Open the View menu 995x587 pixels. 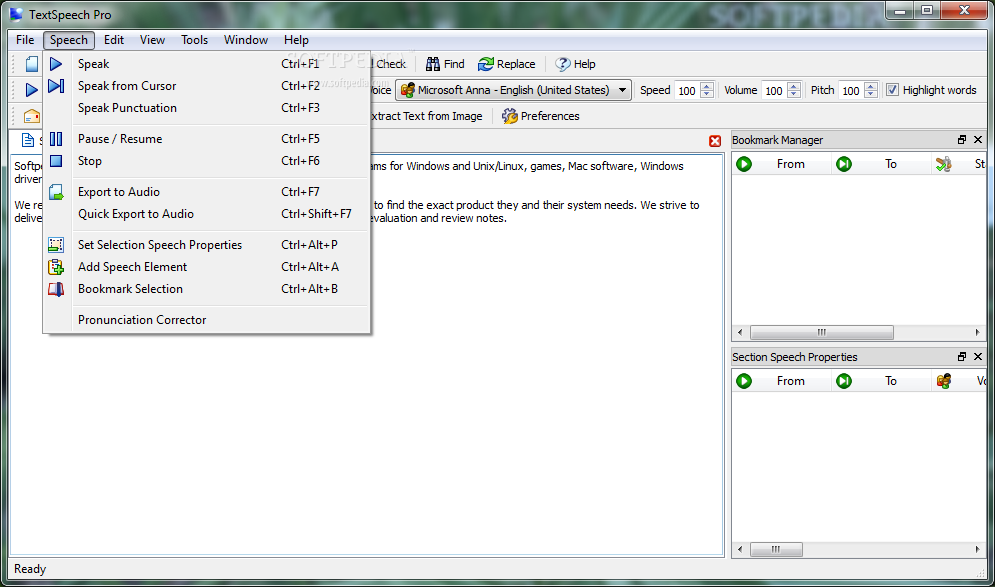152,40
